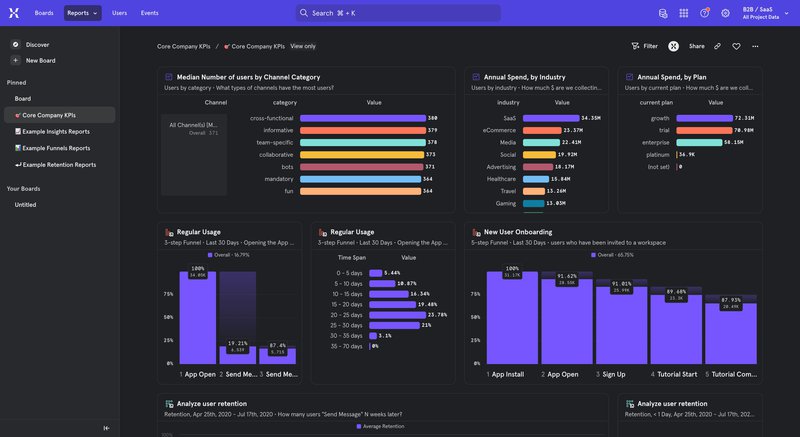Select the purple cross-functional bar
The image size is (800, 437).
click(362, 118)
